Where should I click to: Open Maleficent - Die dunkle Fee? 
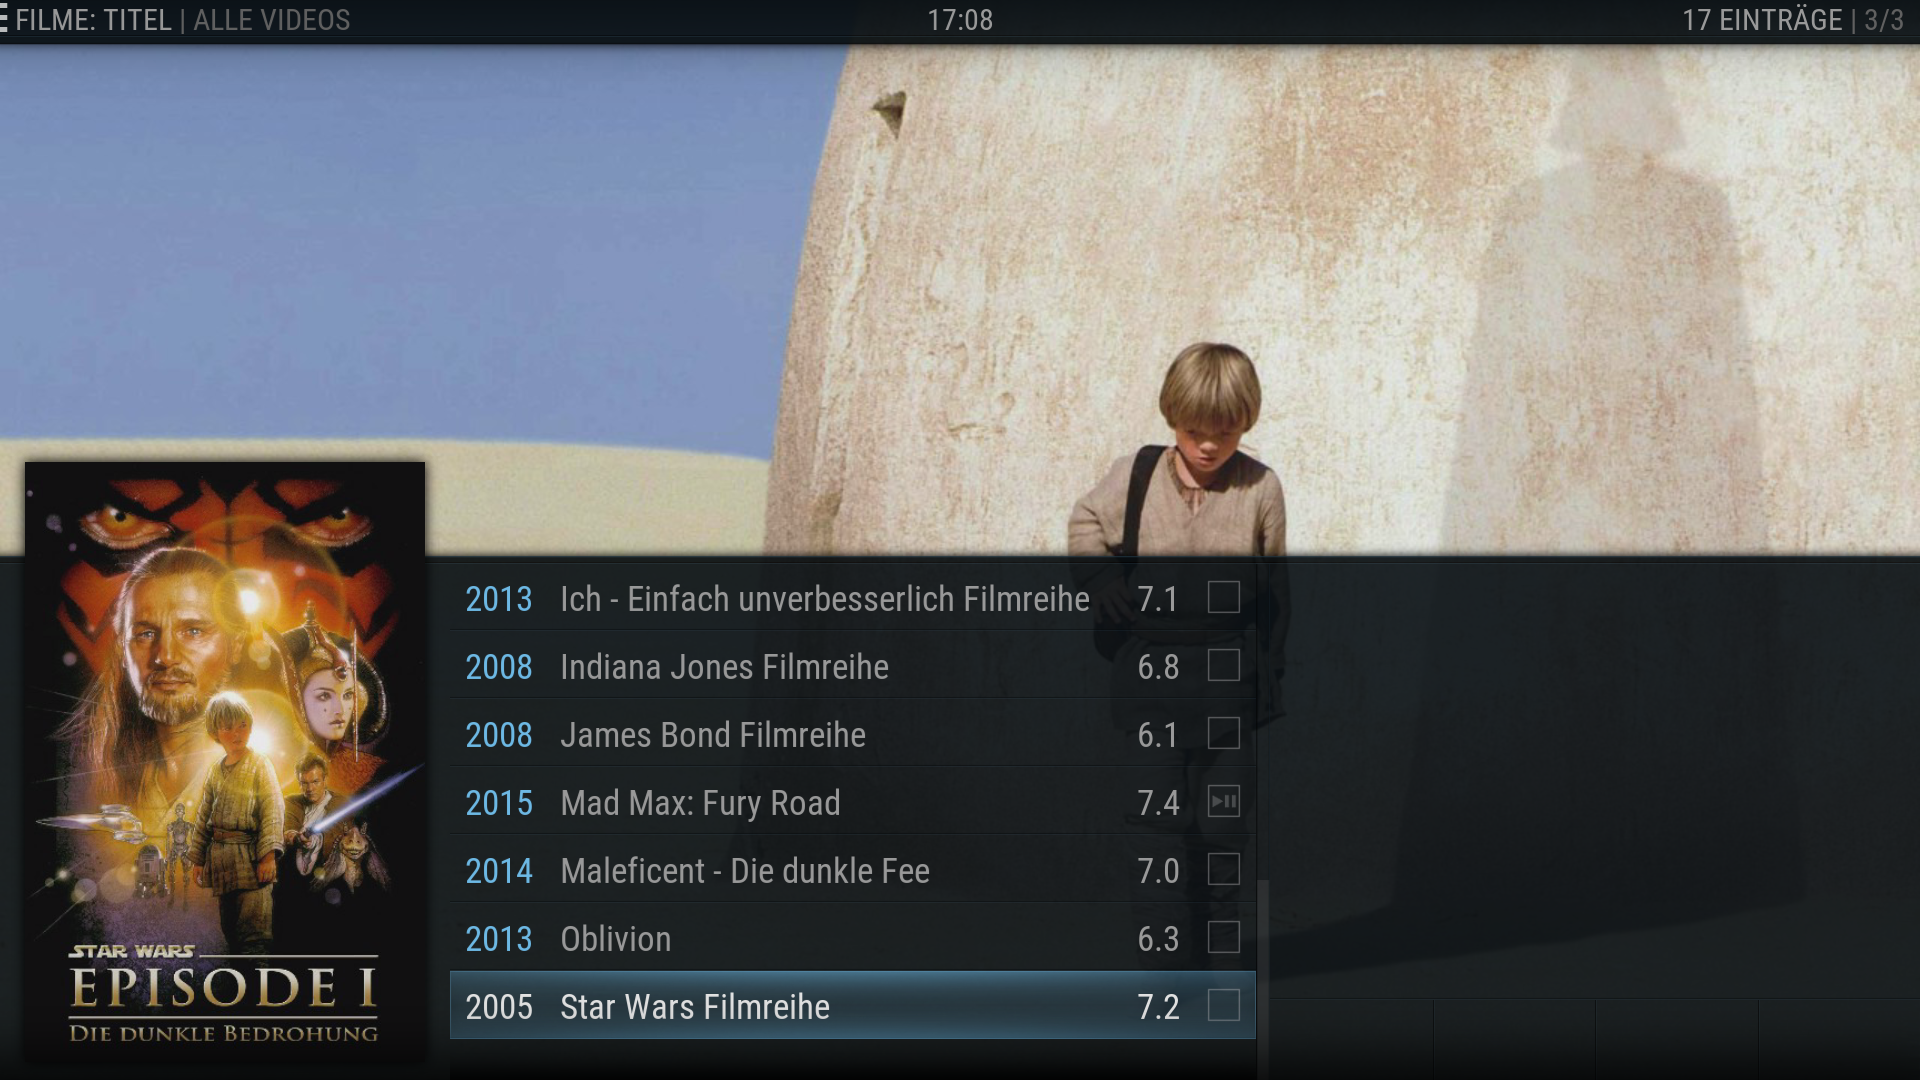tap(745, 871)
